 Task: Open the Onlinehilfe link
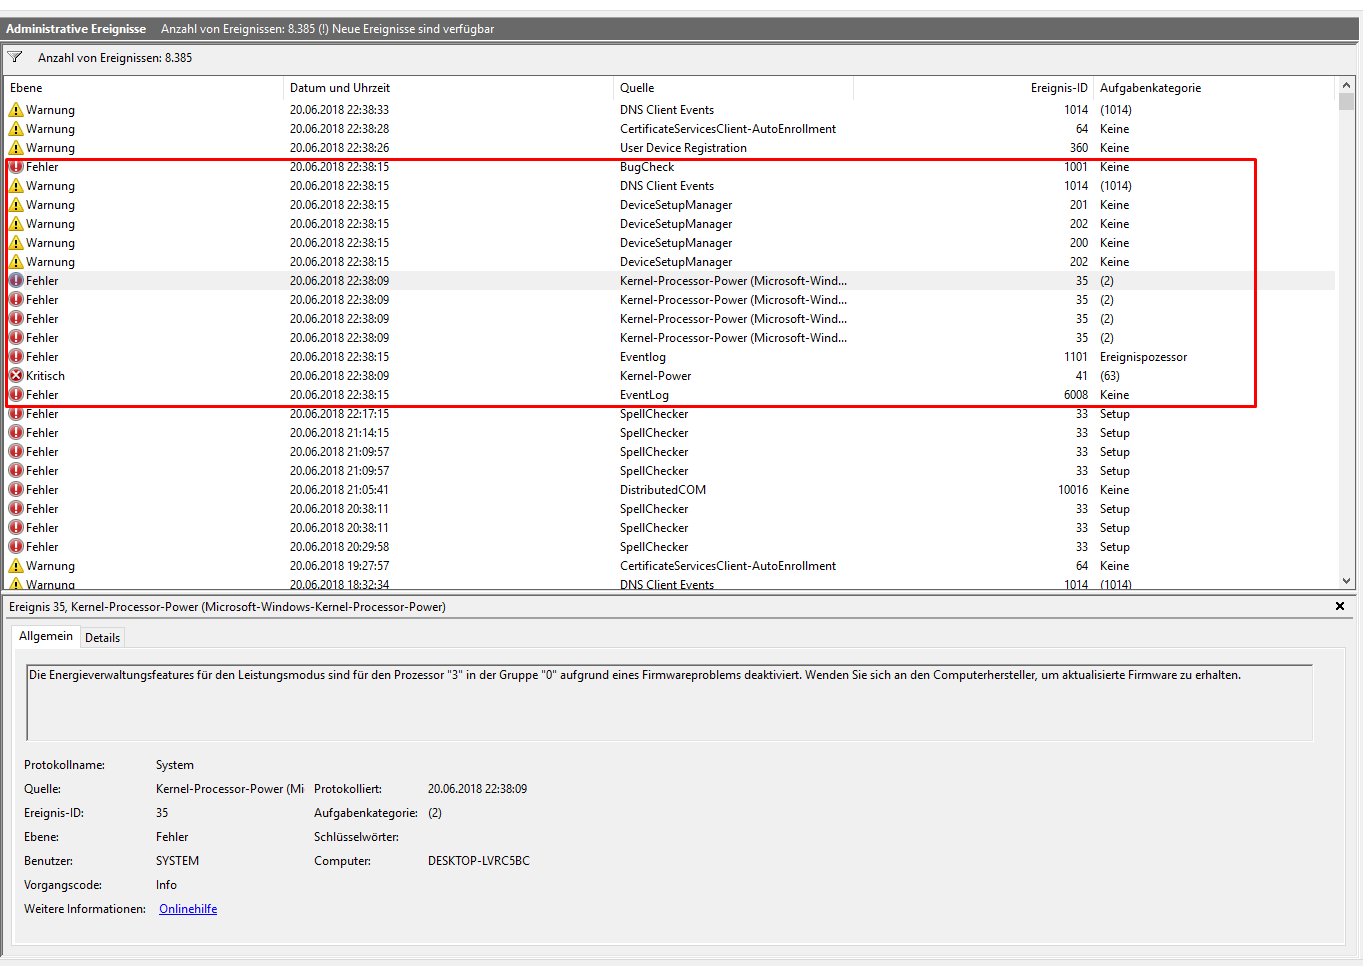[188, 909]
